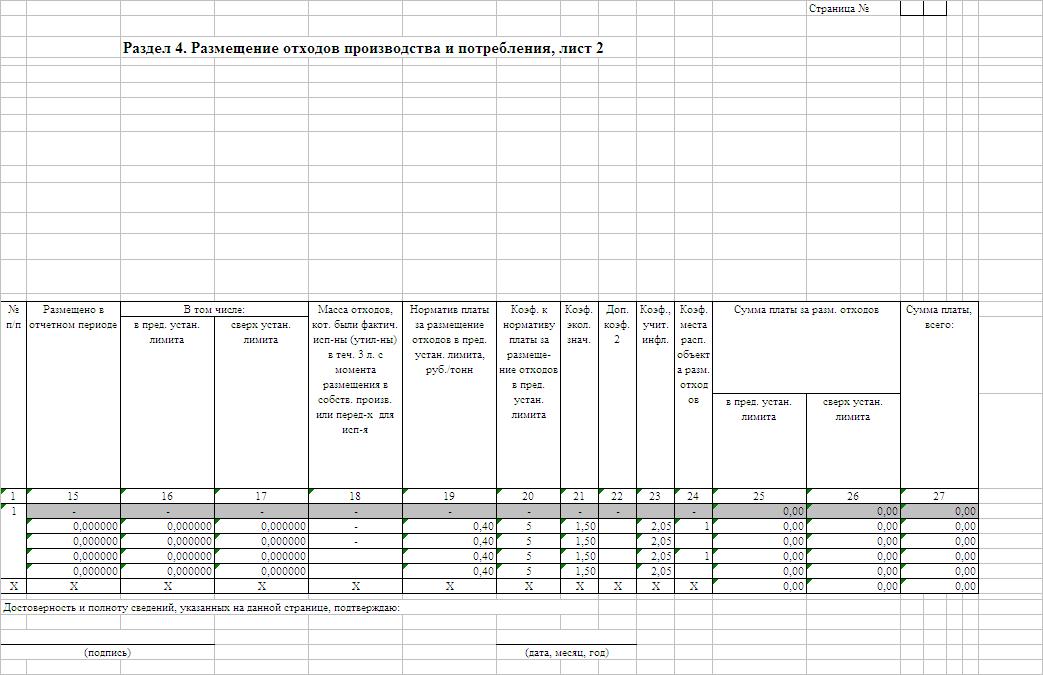Click the column number 27 cell
The height and width of the screenshot is (675, 1043).
[939, 496]
